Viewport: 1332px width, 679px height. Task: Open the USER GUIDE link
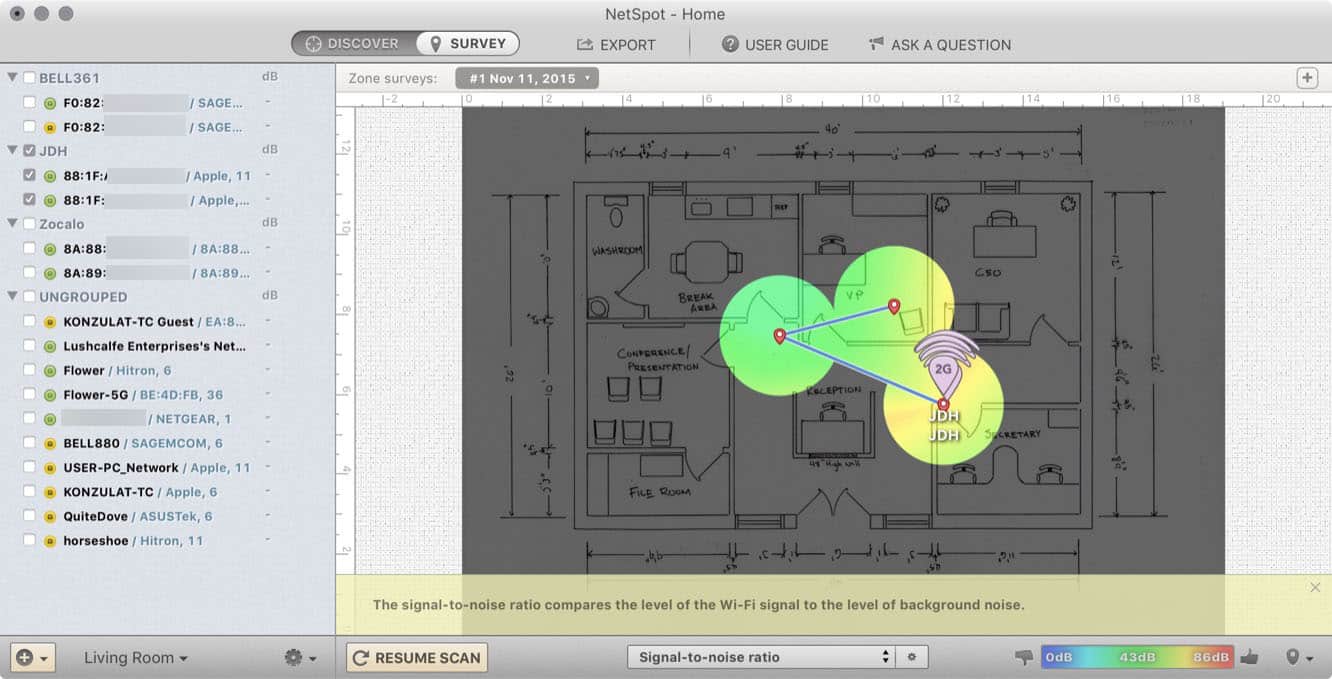[x=775, y=45]
